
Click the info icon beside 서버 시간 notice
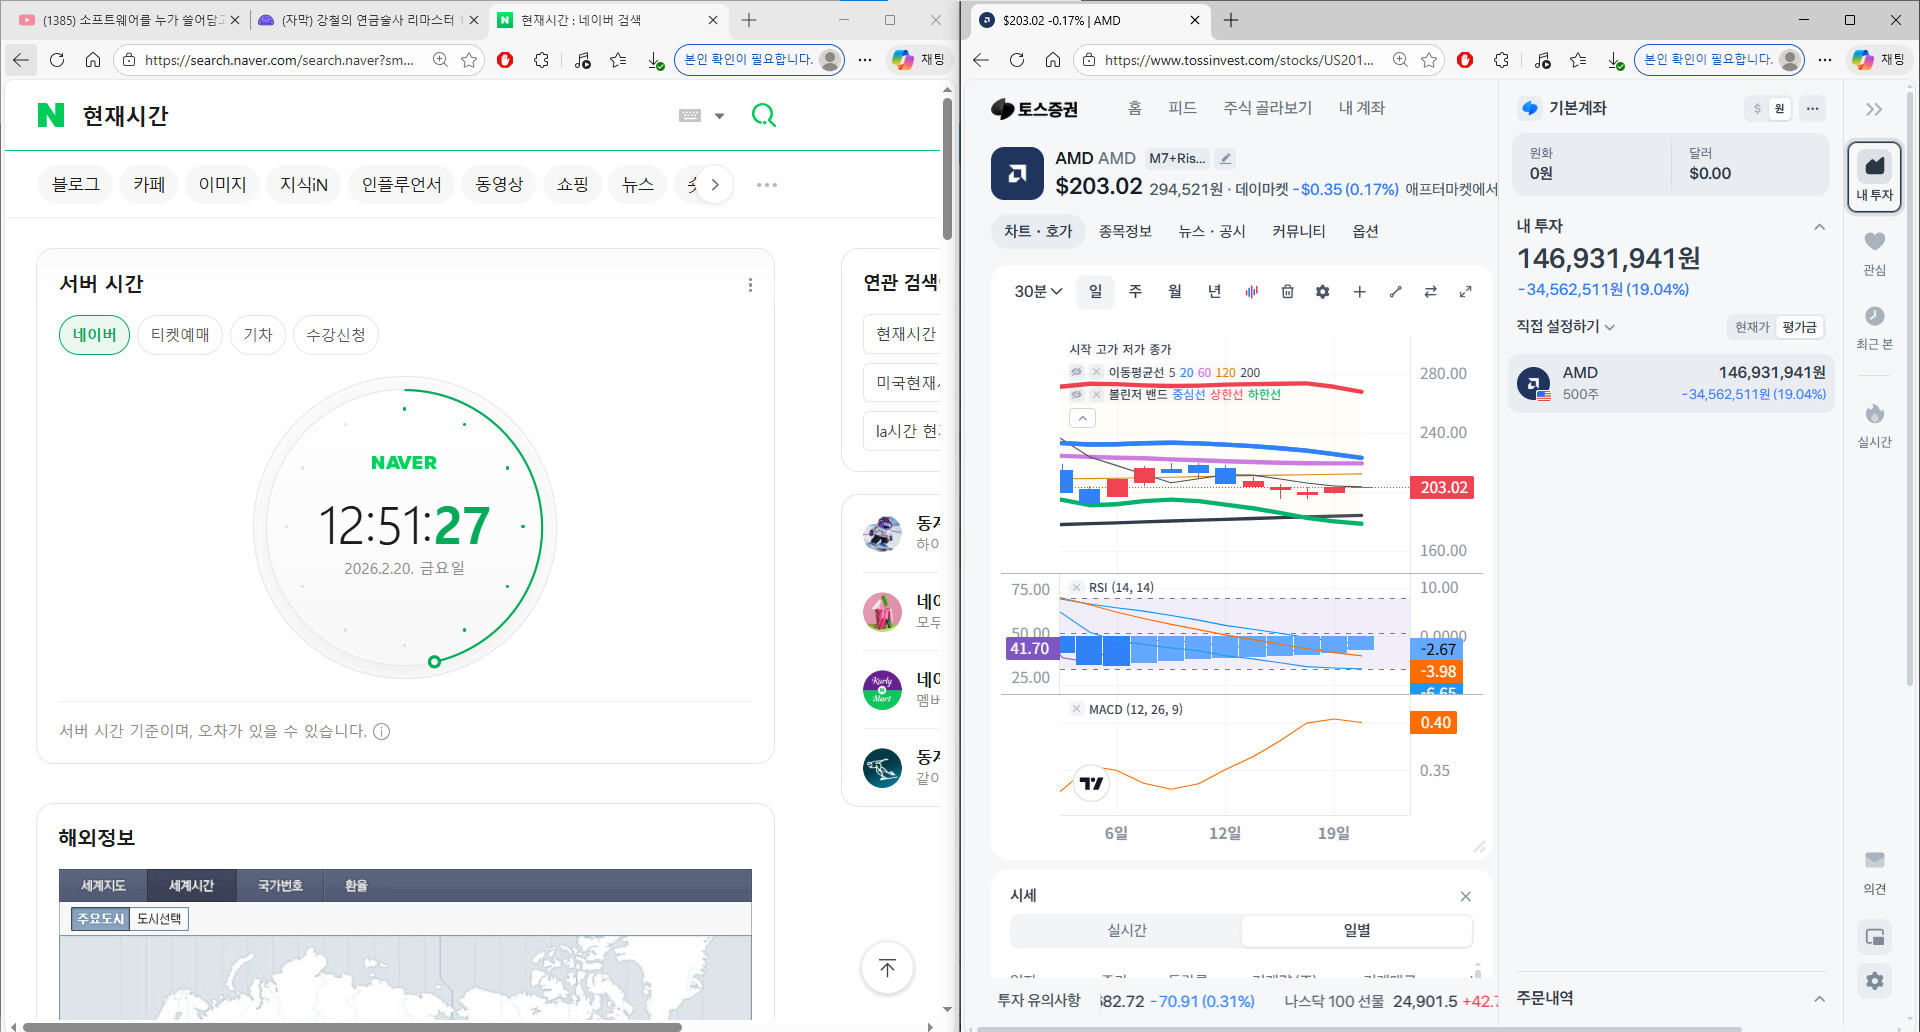click(x=381, y=732)
